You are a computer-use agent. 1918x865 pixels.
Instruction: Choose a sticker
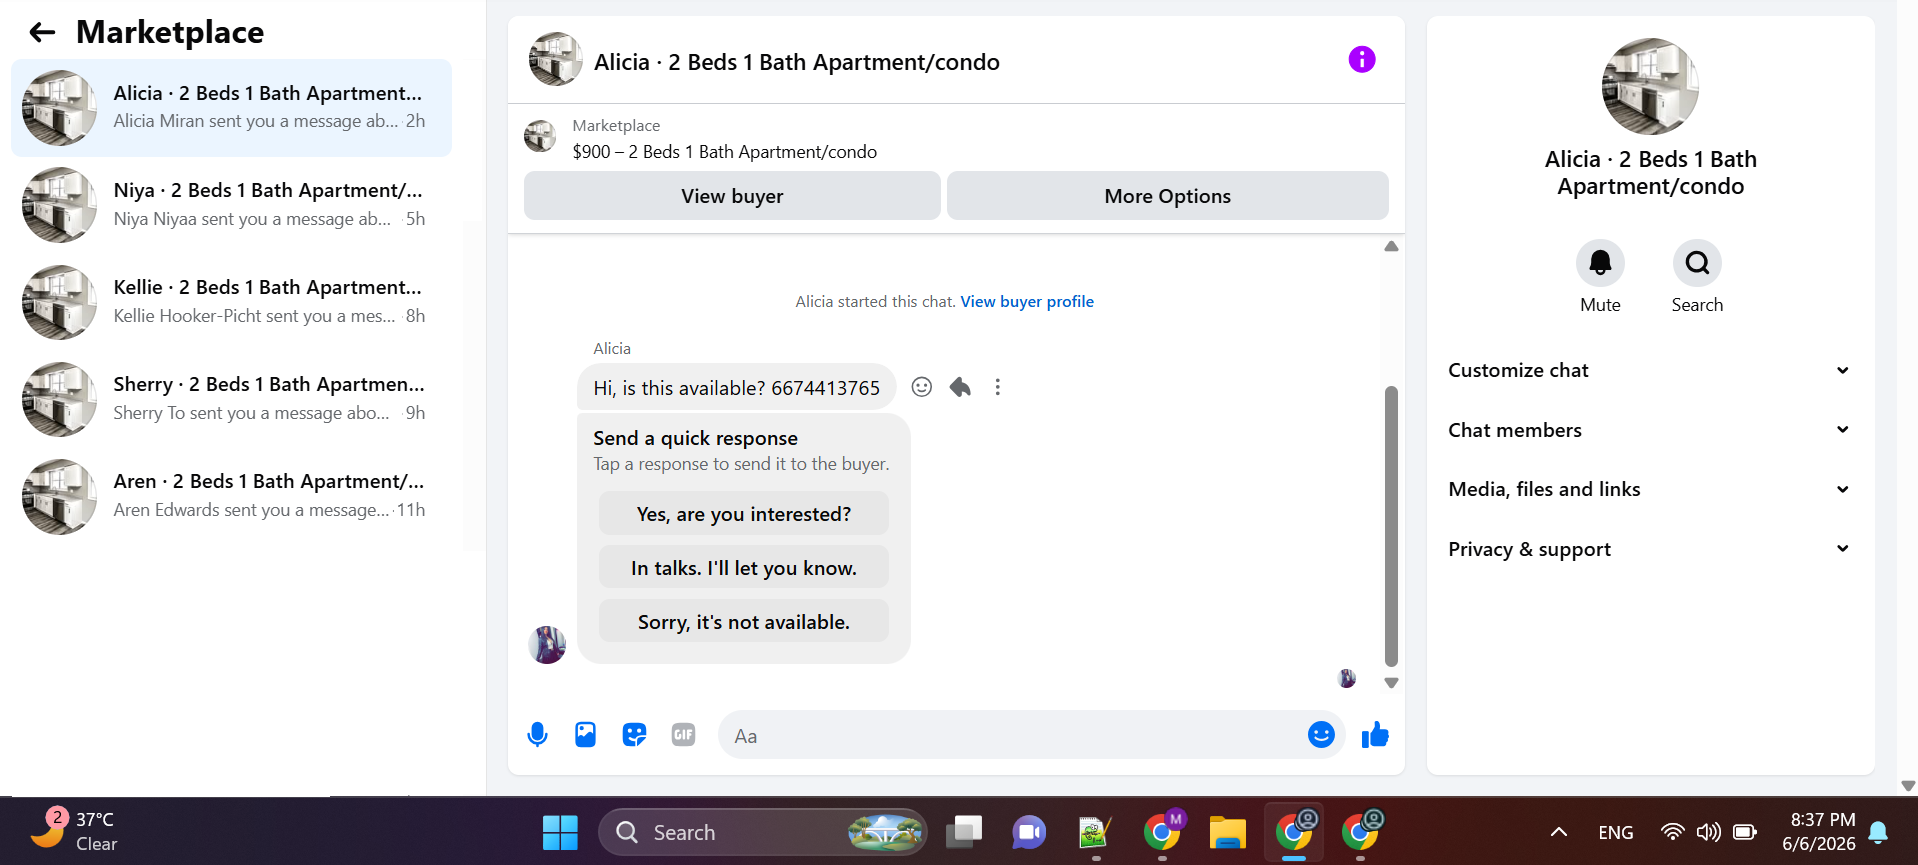click(x=634, y=735)
